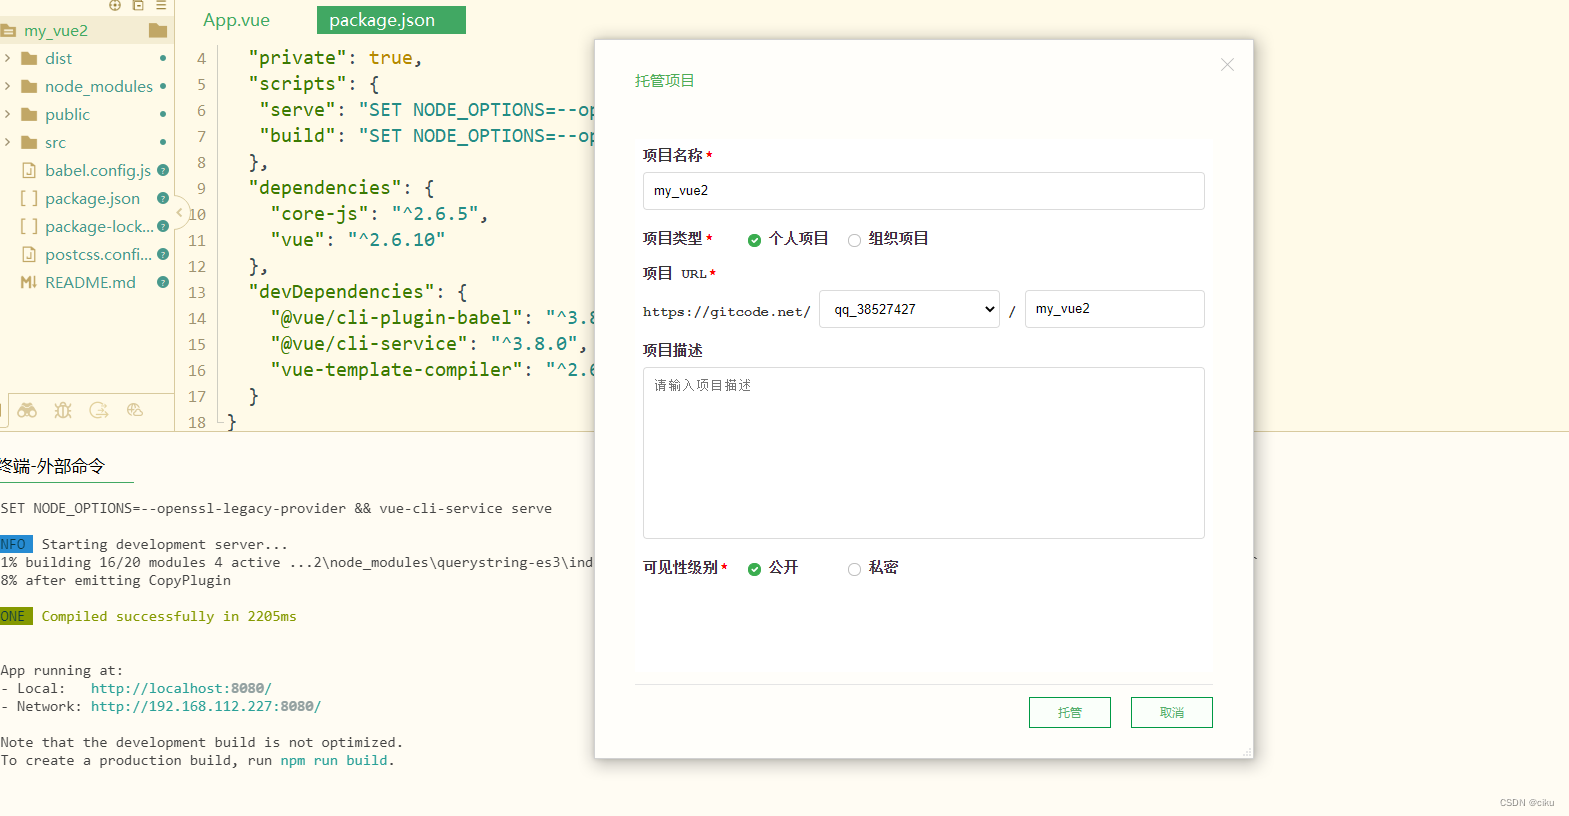Screen dimensions: 1569x816
Task: Focus the URL project path input my_vue2
Action: click(1114, 309)
